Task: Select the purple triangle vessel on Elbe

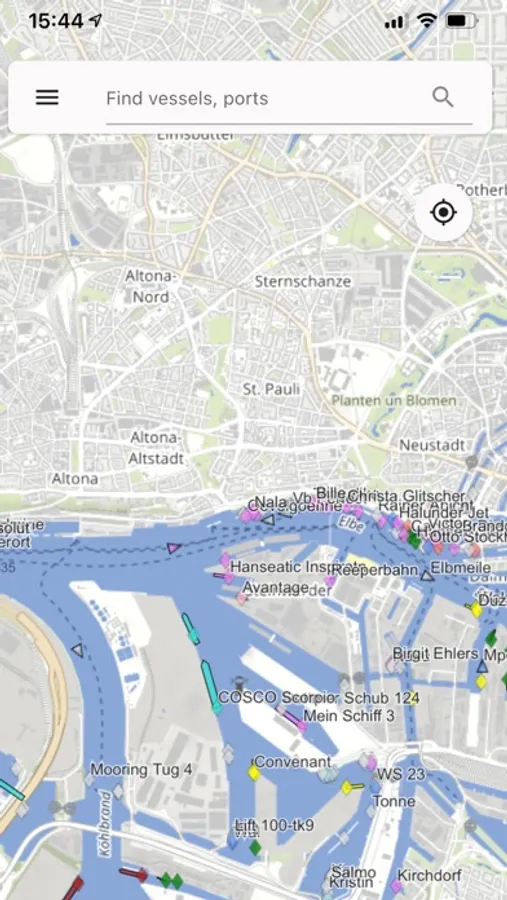Action: pos(174,548)
